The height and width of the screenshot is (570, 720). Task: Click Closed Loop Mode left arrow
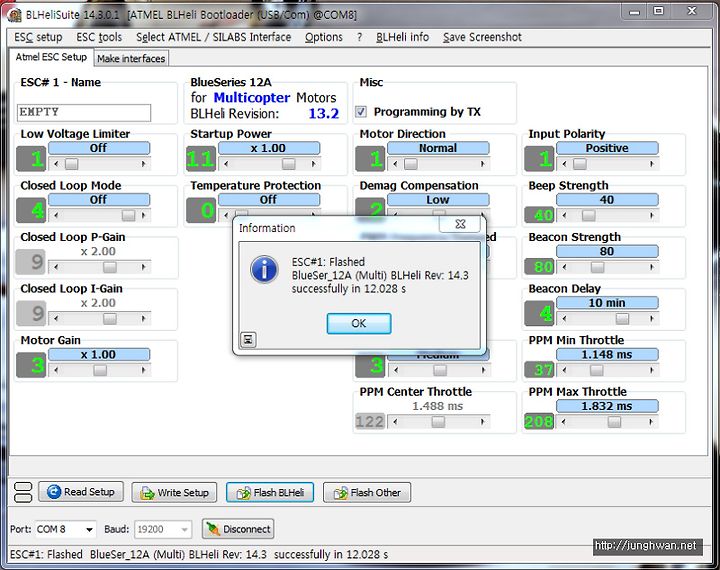pos(56,215)
